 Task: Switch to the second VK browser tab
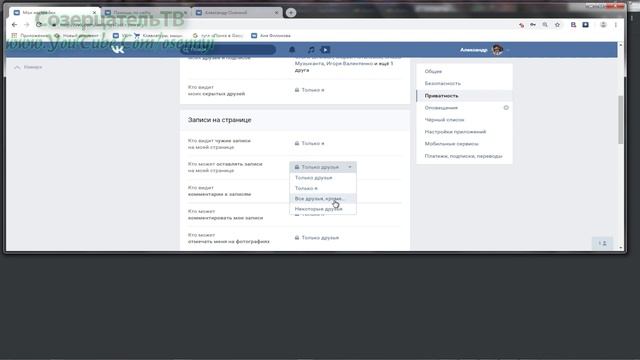click(146, 13)
